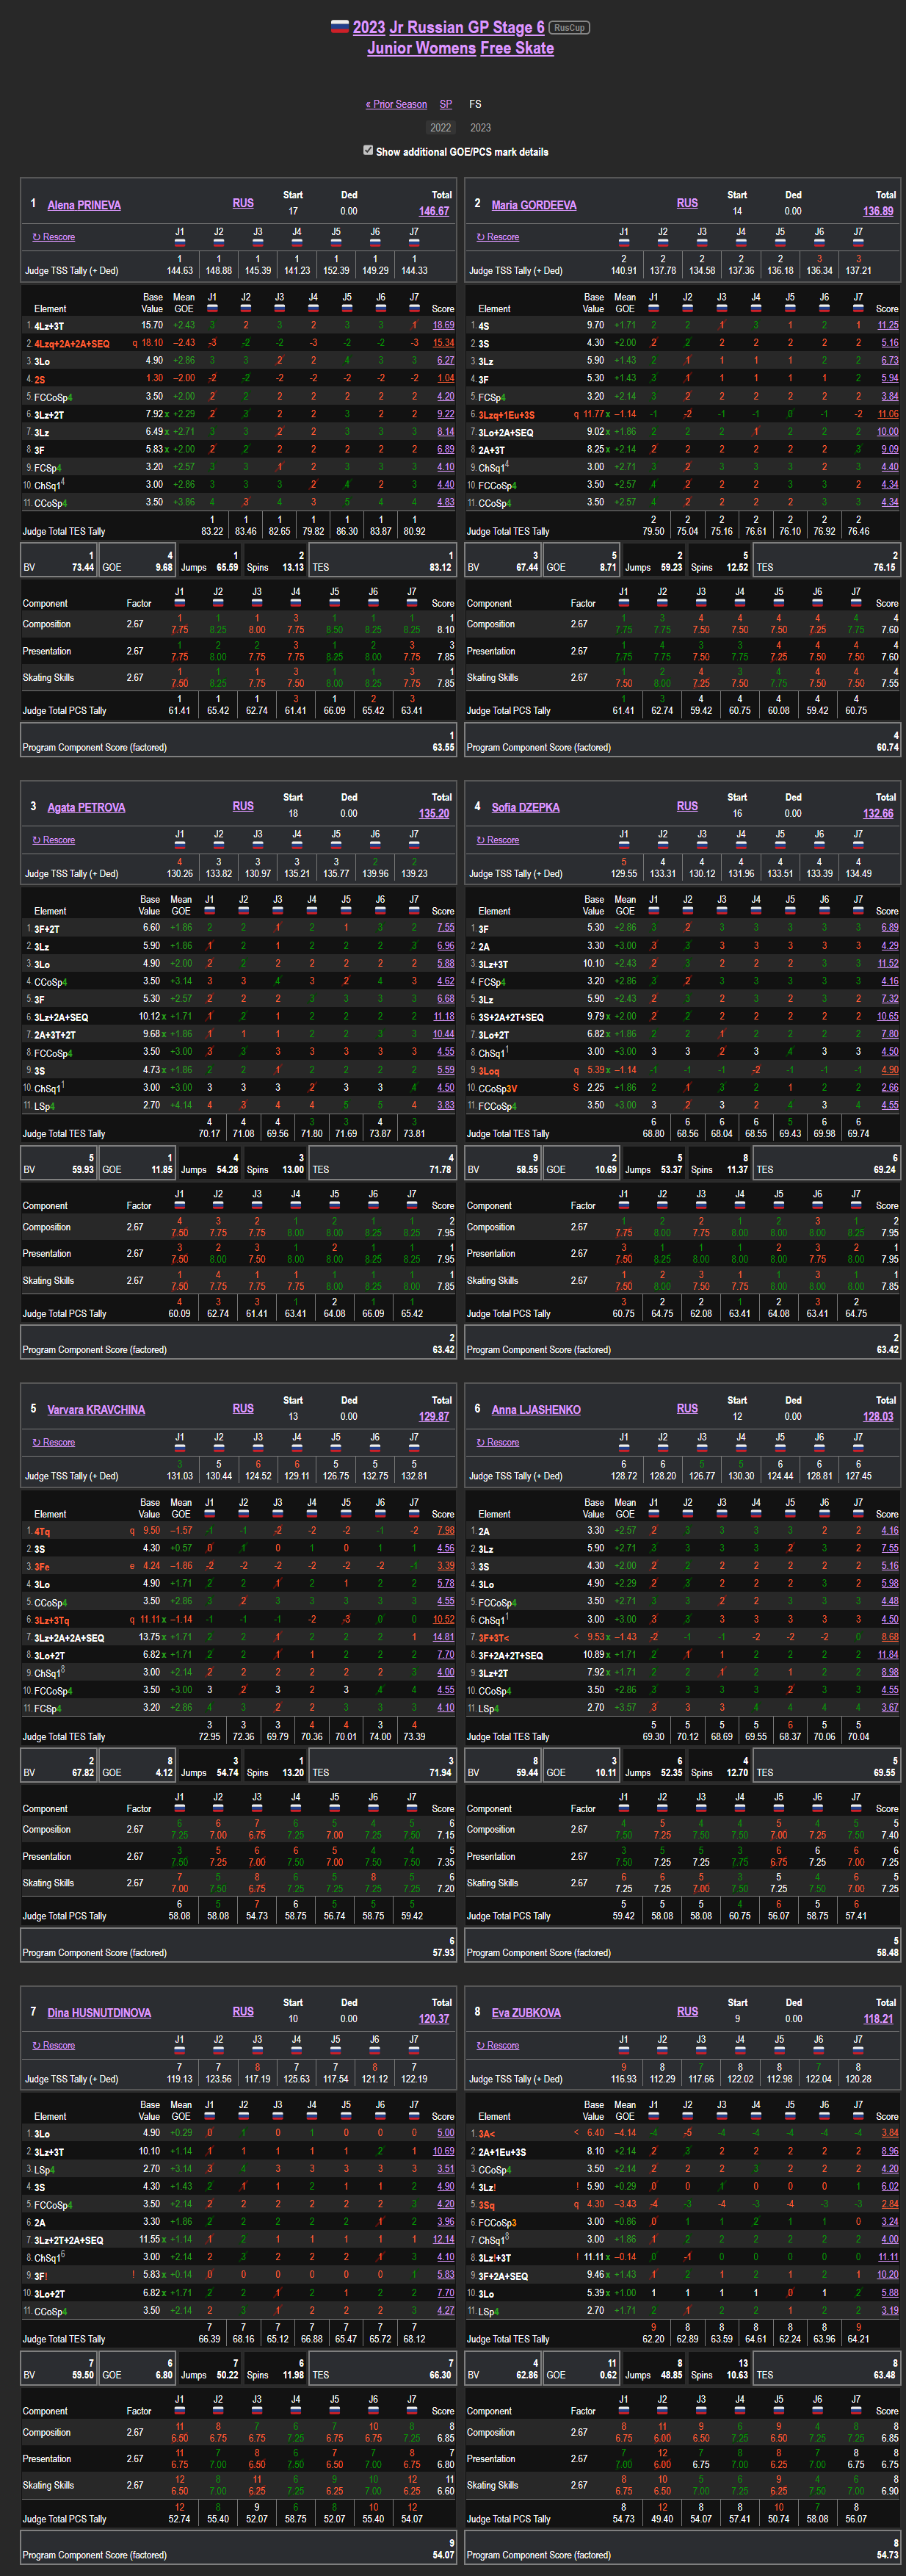Open score 18.69 for Prineva's 4Lz+3T

click(443, 325)
